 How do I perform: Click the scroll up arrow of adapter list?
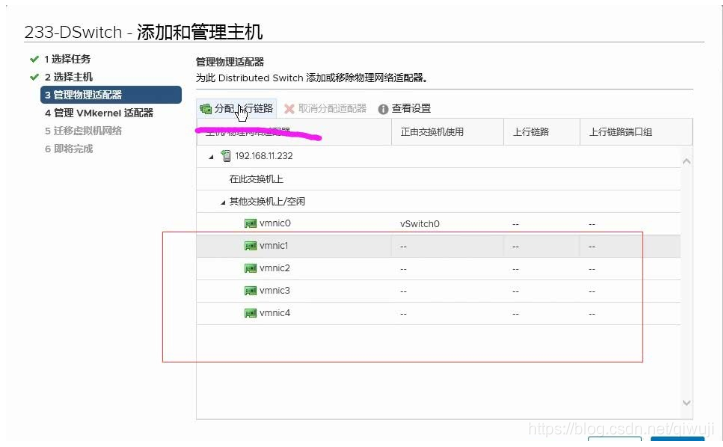687,161
